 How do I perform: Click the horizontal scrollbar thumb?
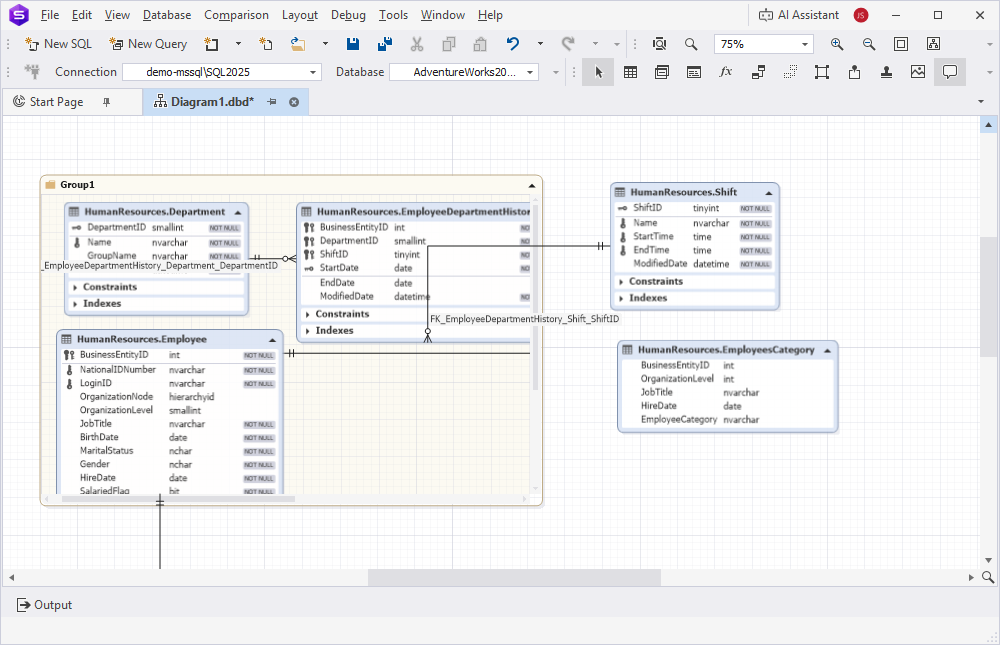[514, 577]
